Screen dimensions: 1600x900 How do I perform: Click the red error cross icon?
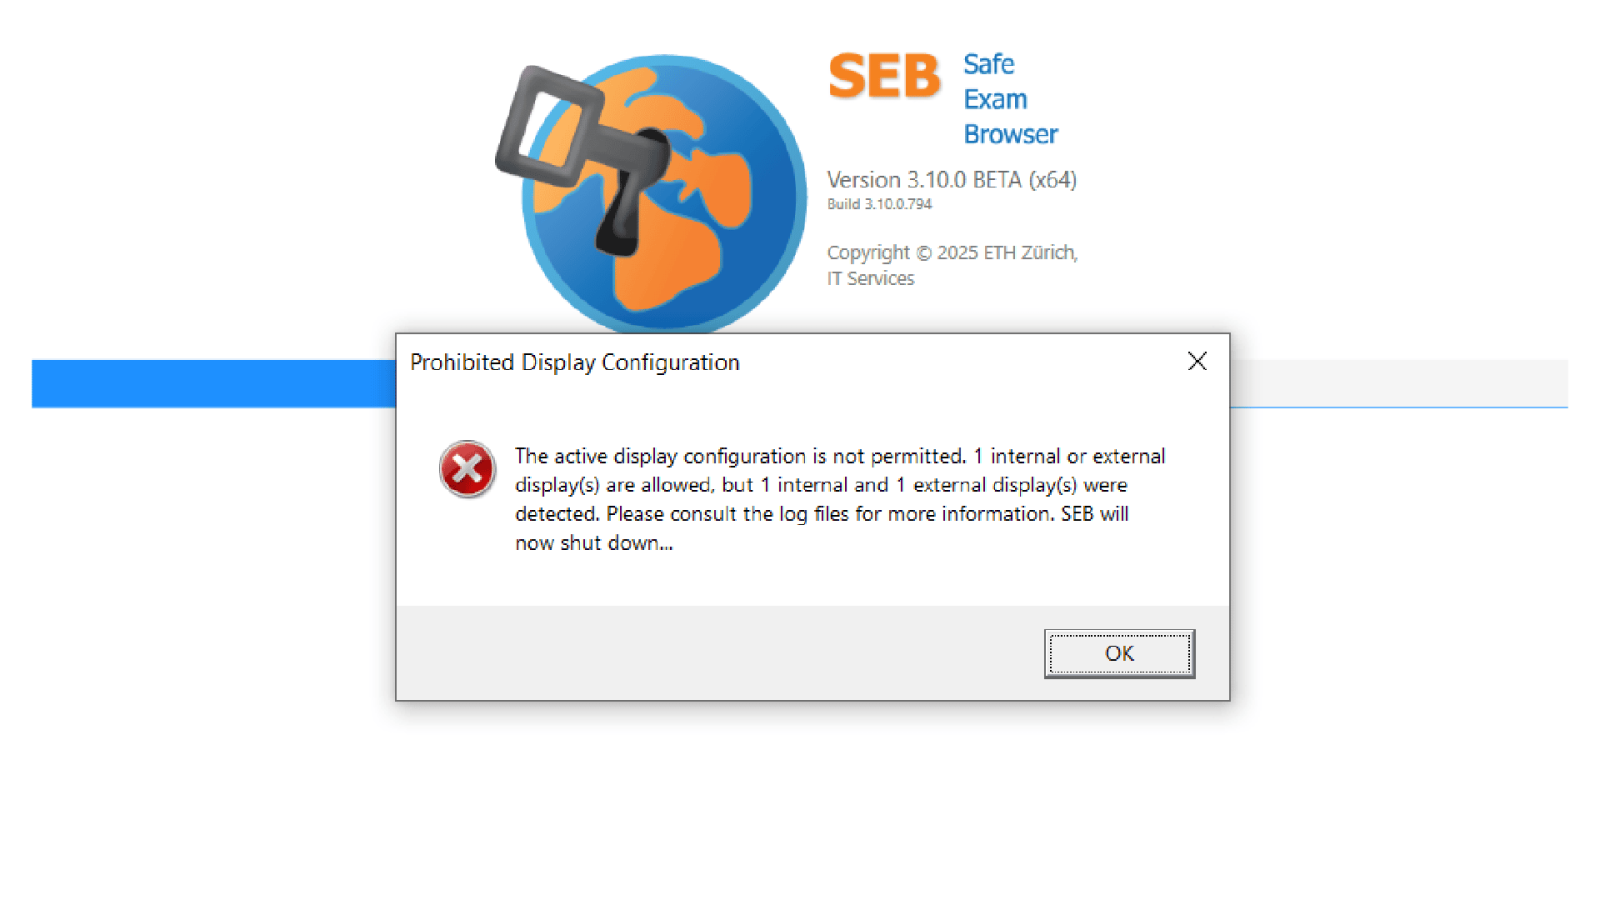click(467, 469)
